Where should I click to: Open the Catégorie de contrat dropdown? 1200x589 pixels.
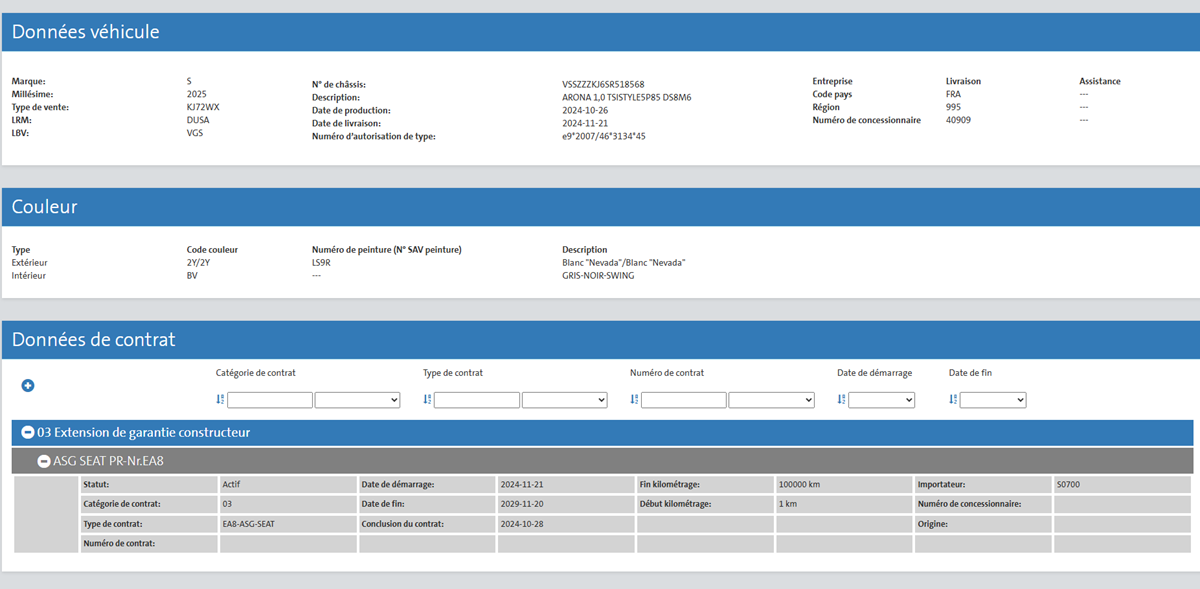[357, 400]
